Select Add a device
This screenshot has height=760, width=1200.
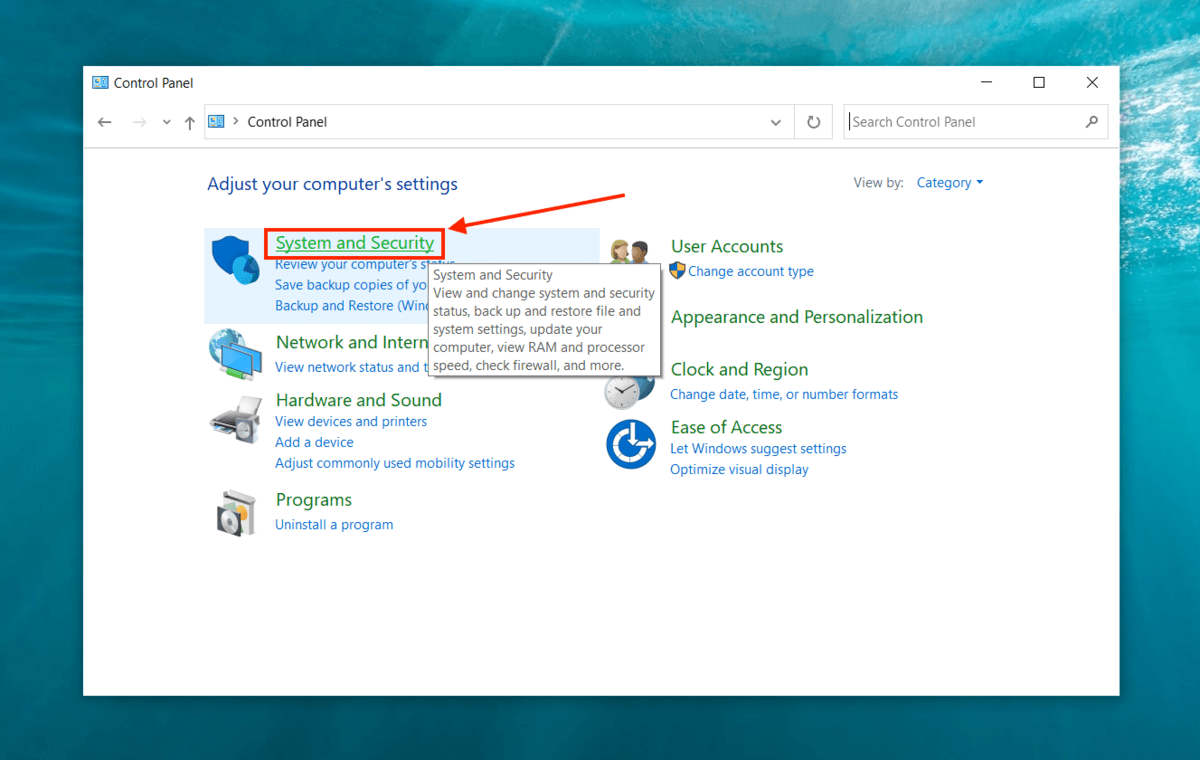coord(314,443)
